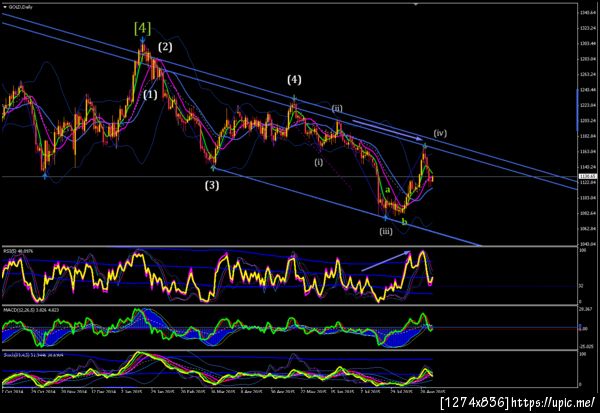600x413 pixels.
Task: Select the green 'b' wave label
Action: coord(404,221)
